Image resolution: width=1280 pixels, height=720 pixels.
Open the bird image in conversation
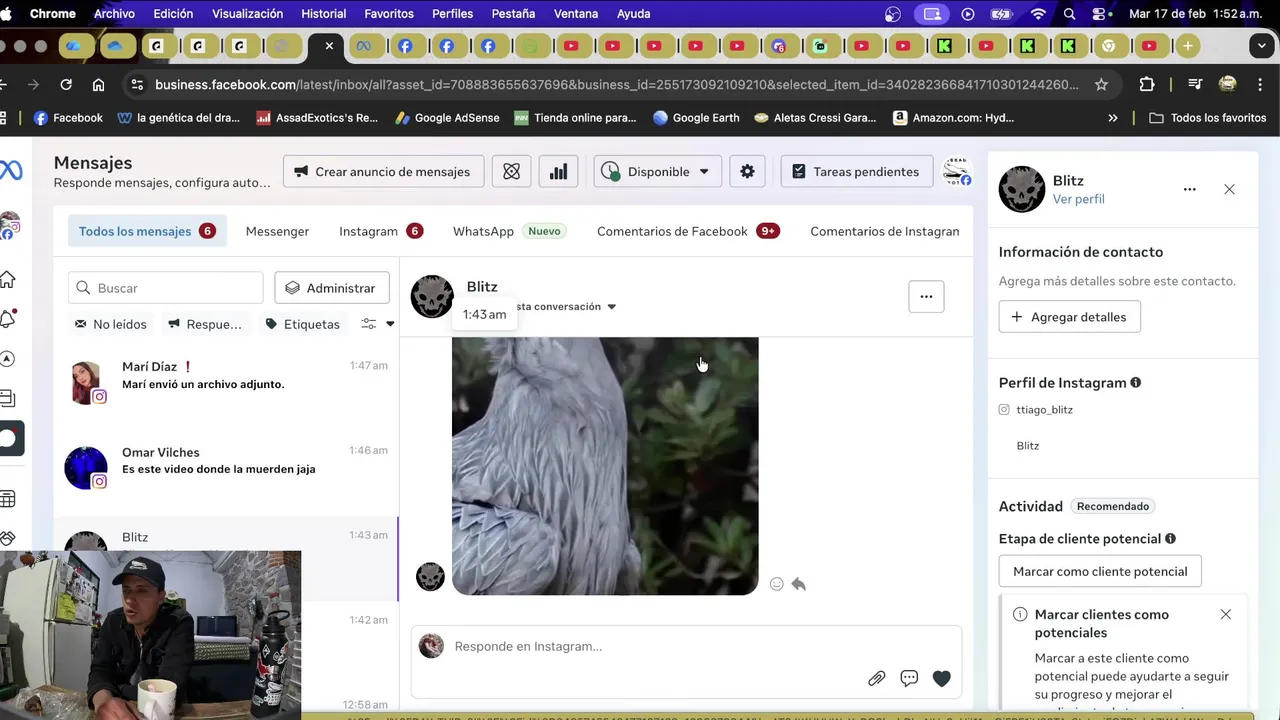(x=605, y=466)
